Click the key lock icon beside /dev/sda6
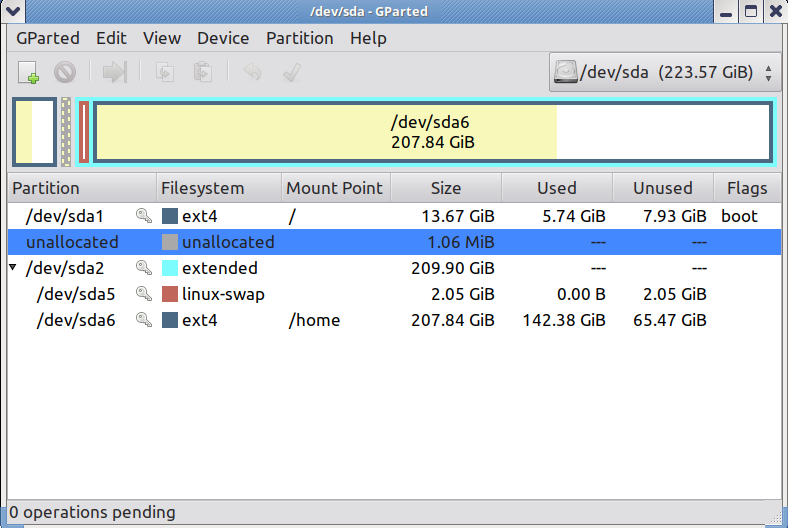Screen dimensions: 788x528 (144, 320)
